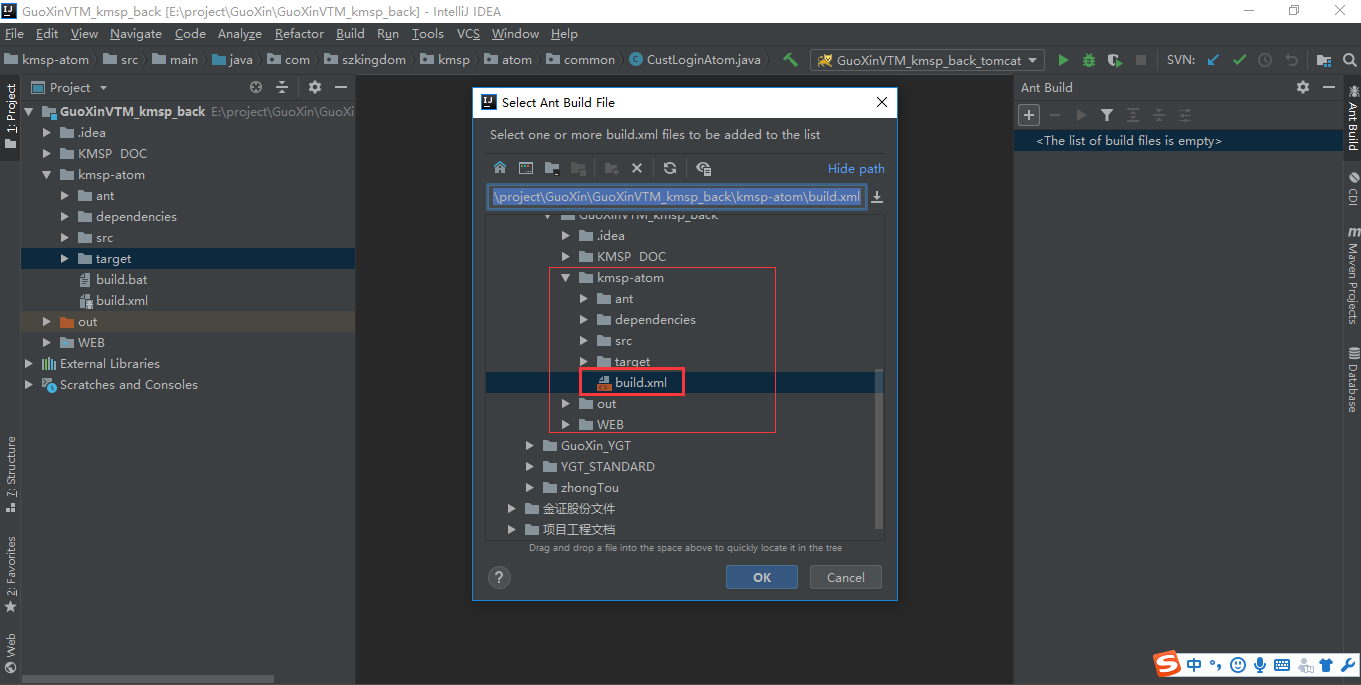Image resolution: width=1361 pixels, height=685 pixels.
Task: Hide the Project tool window
Action: click(342, 87)
